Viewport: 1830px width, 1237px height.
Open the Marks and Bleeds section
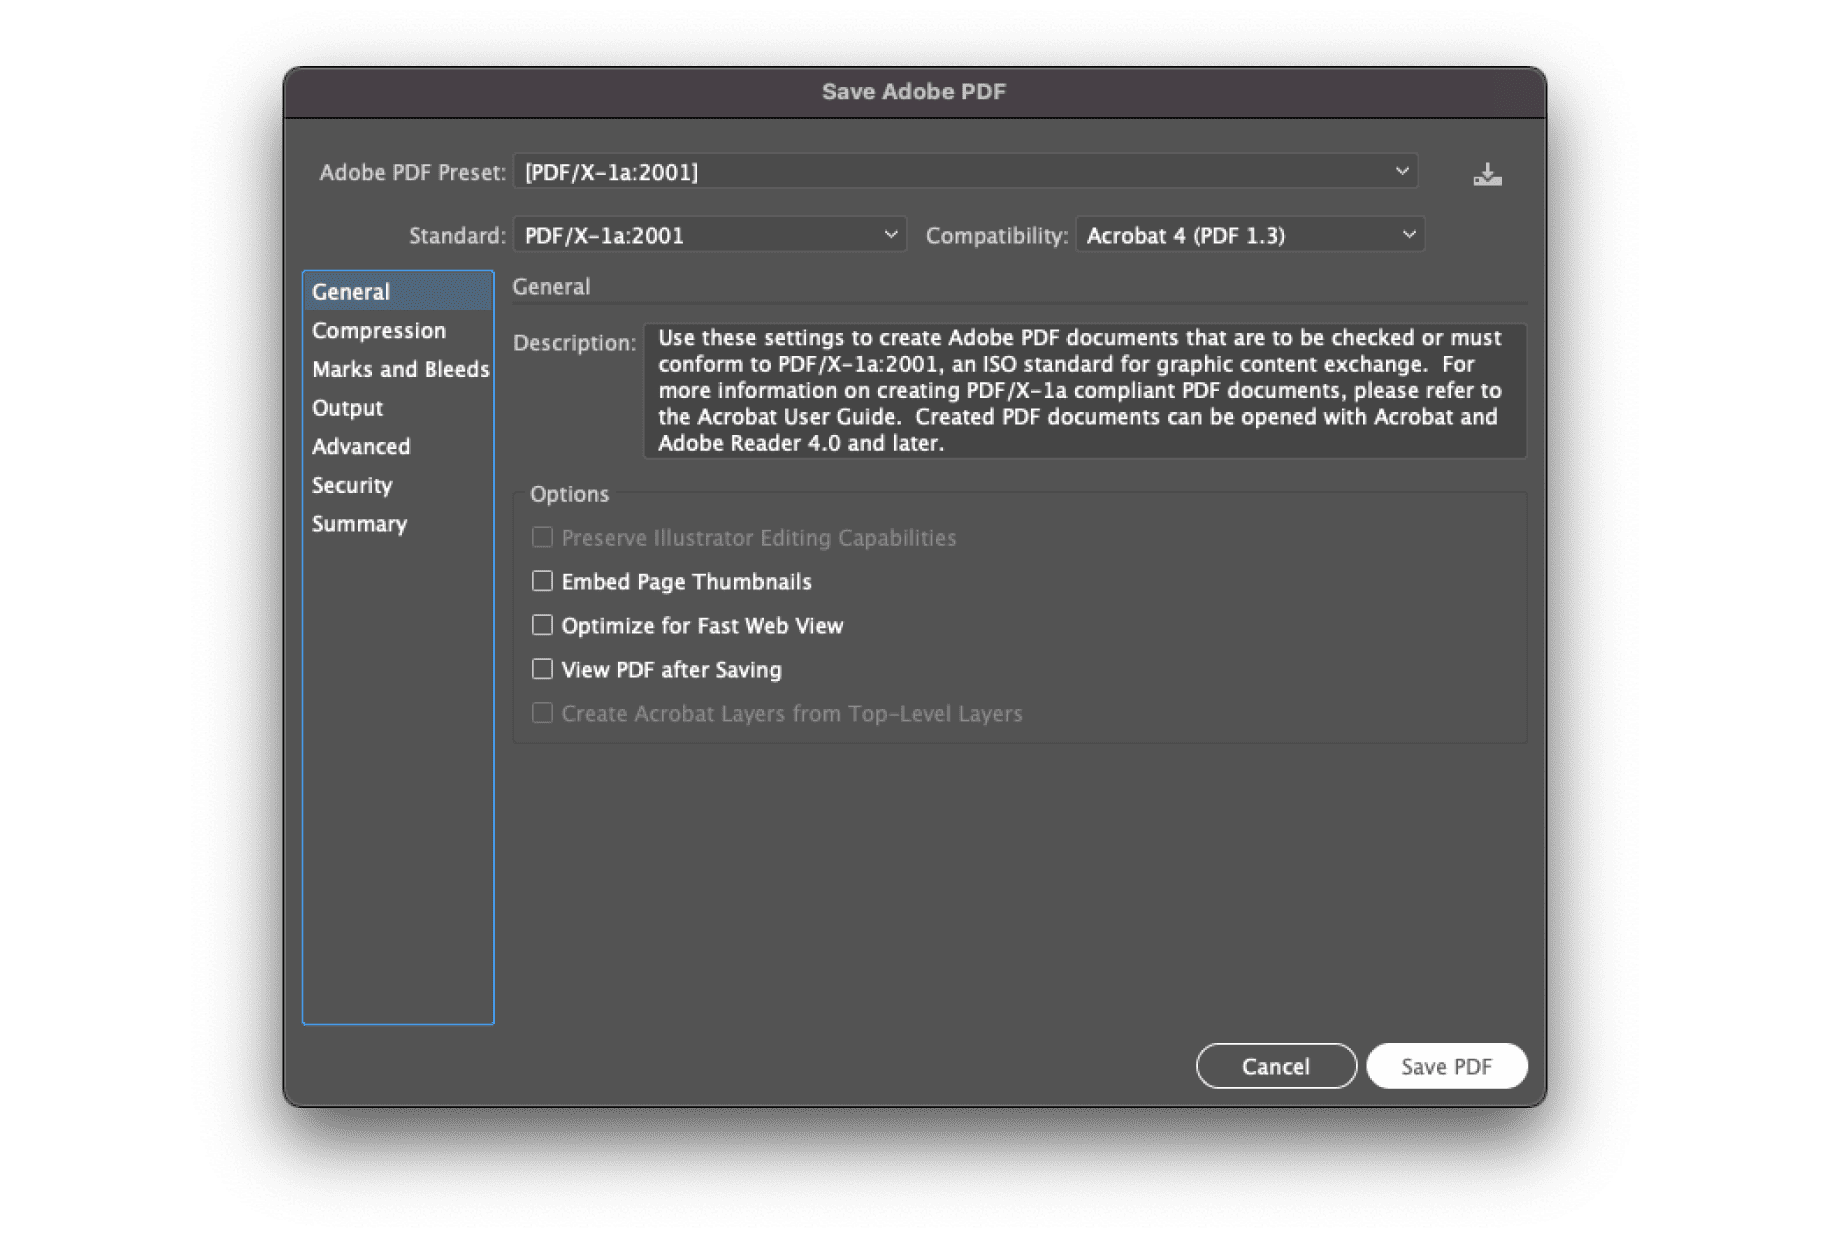(398, 369)
